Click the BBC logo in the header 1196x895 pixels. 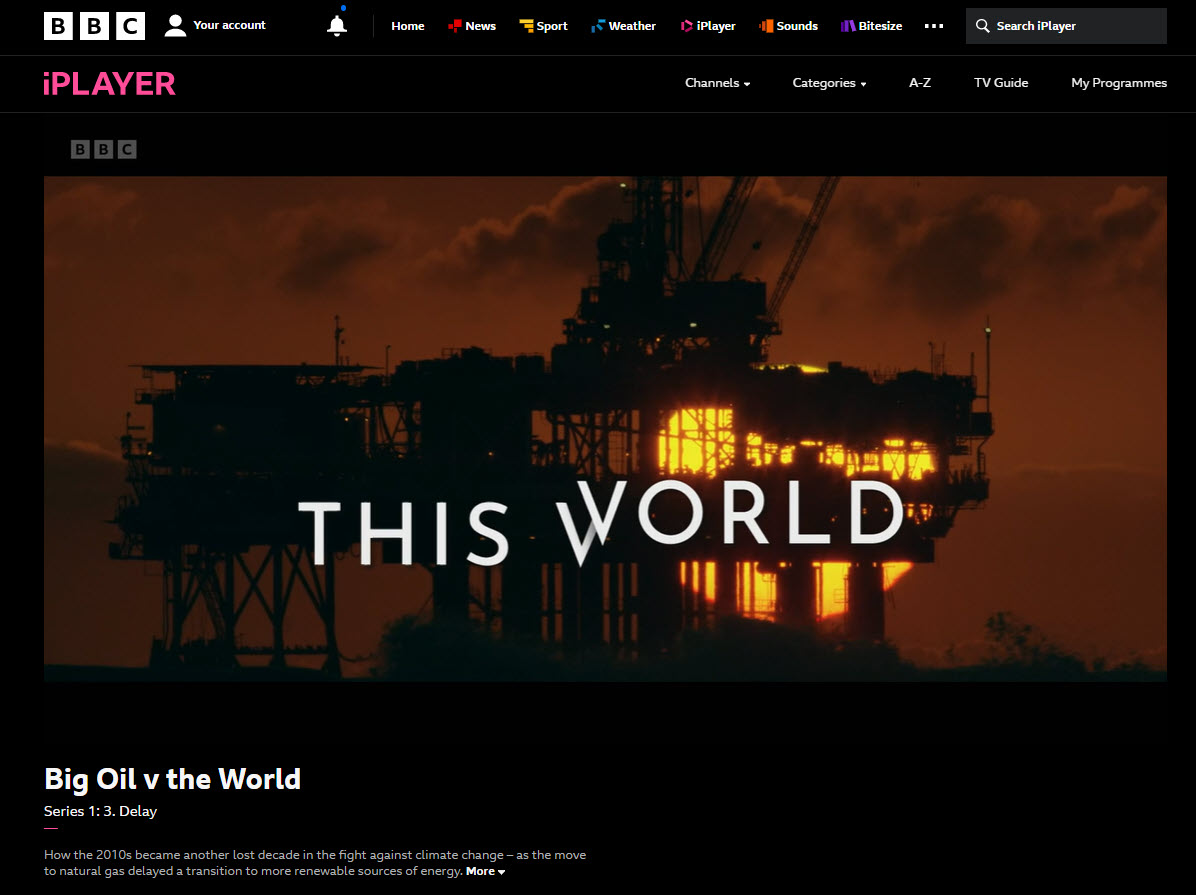click(x=94, y=26)
